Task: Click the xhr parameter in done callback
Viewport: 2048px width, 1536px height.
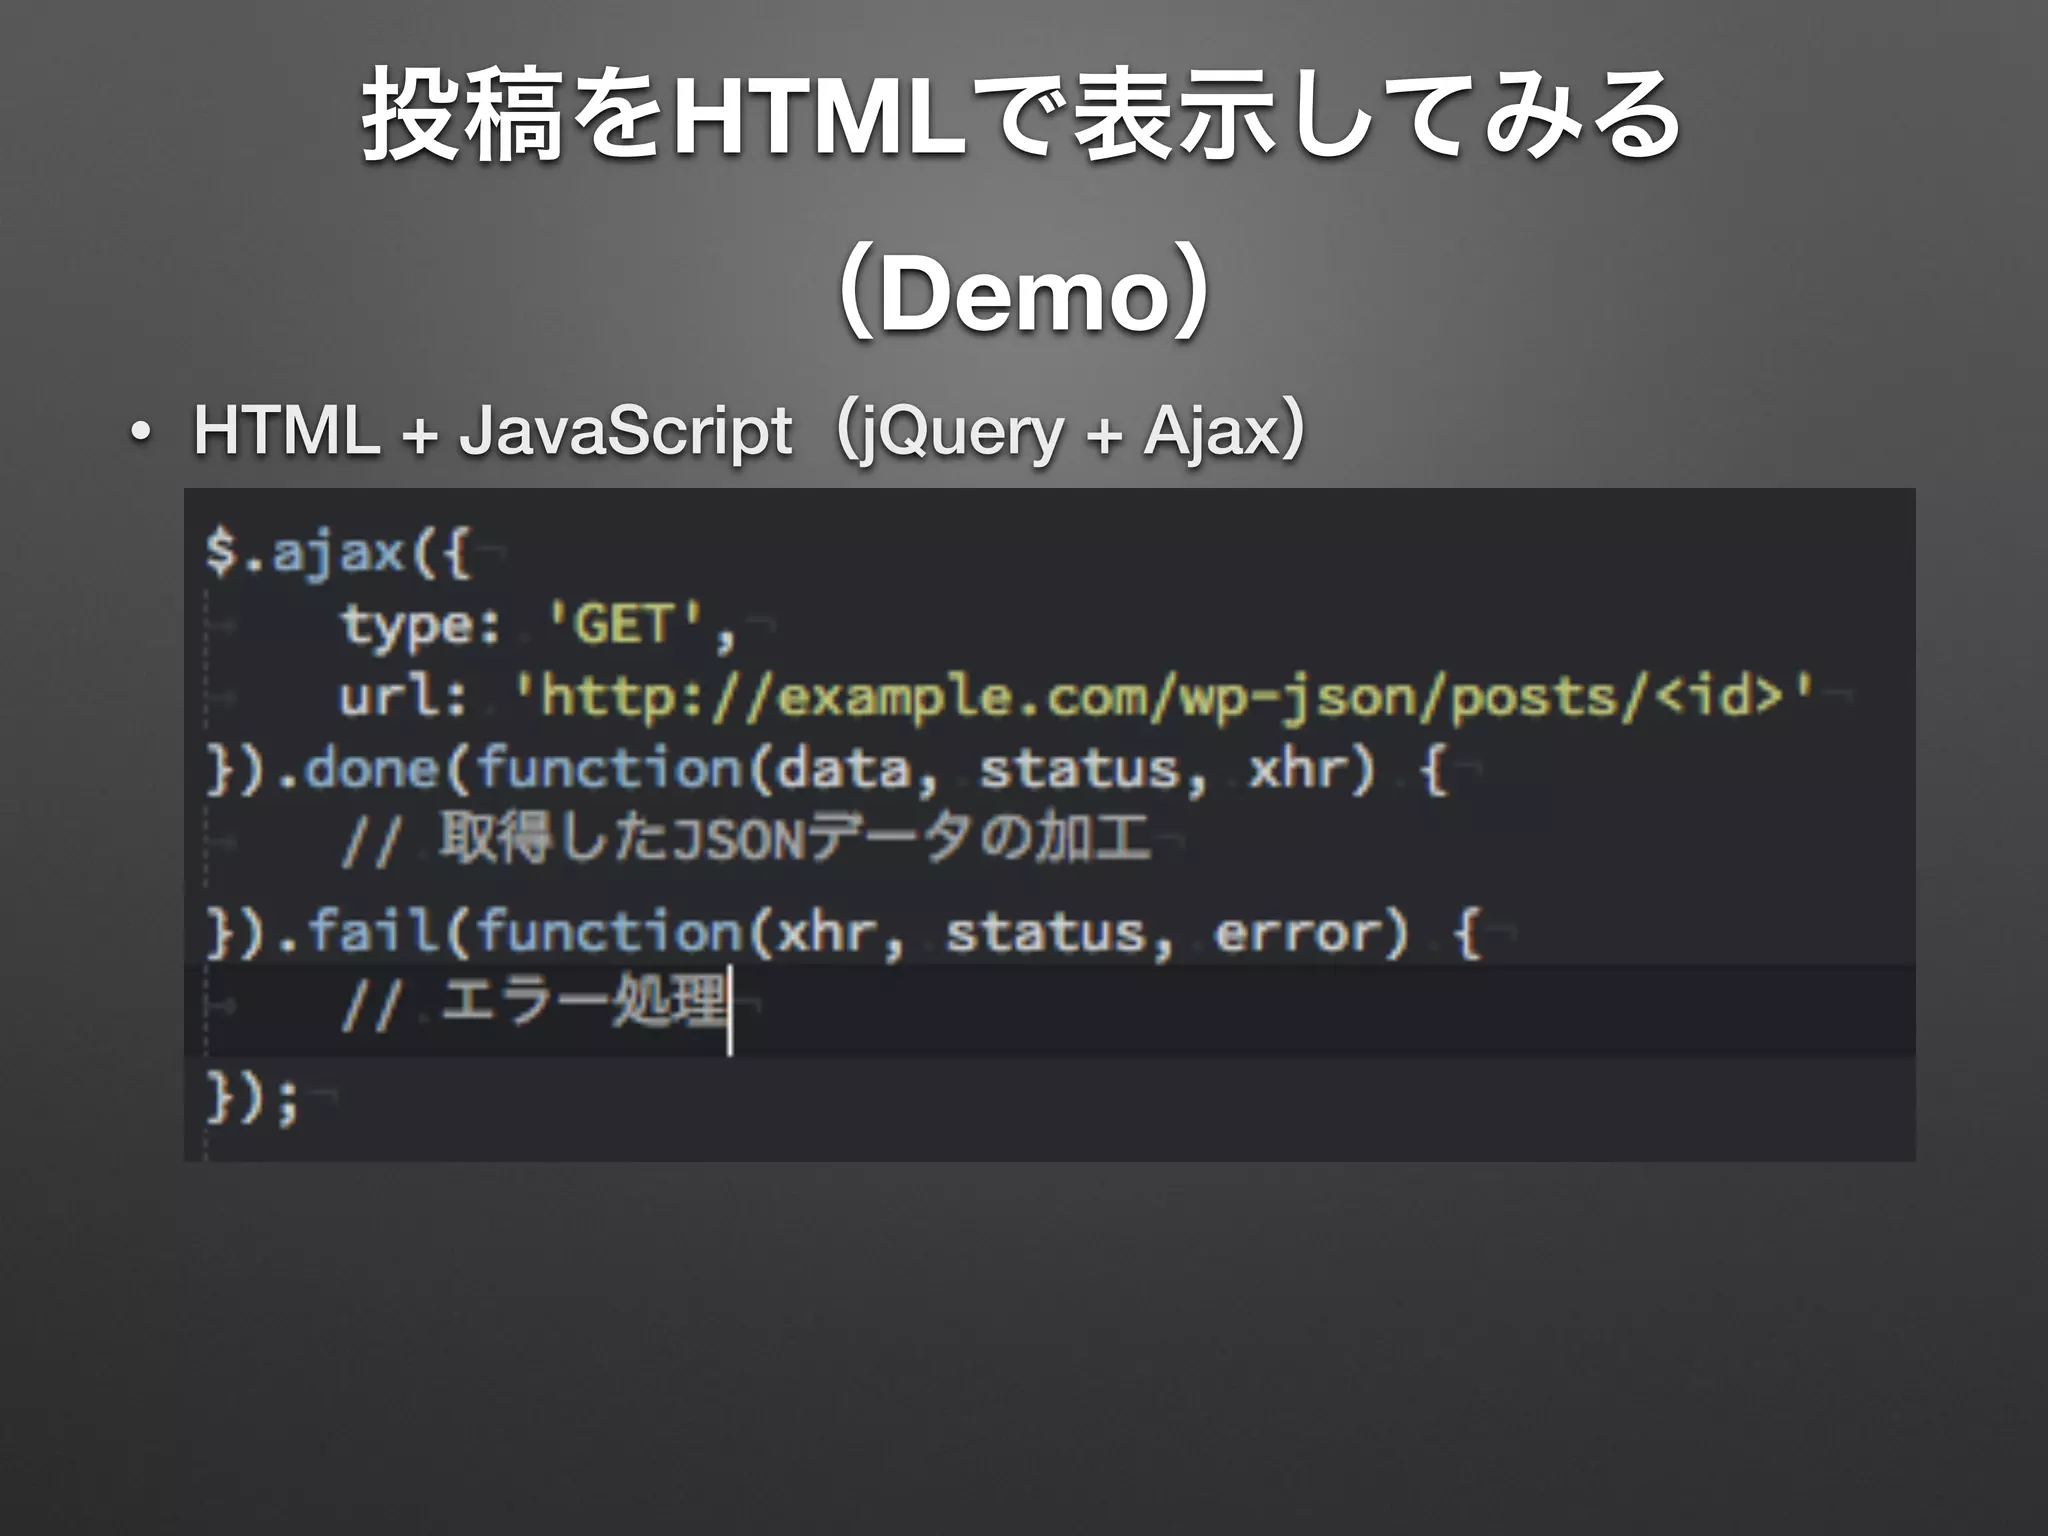Action: pos(1300,769)
